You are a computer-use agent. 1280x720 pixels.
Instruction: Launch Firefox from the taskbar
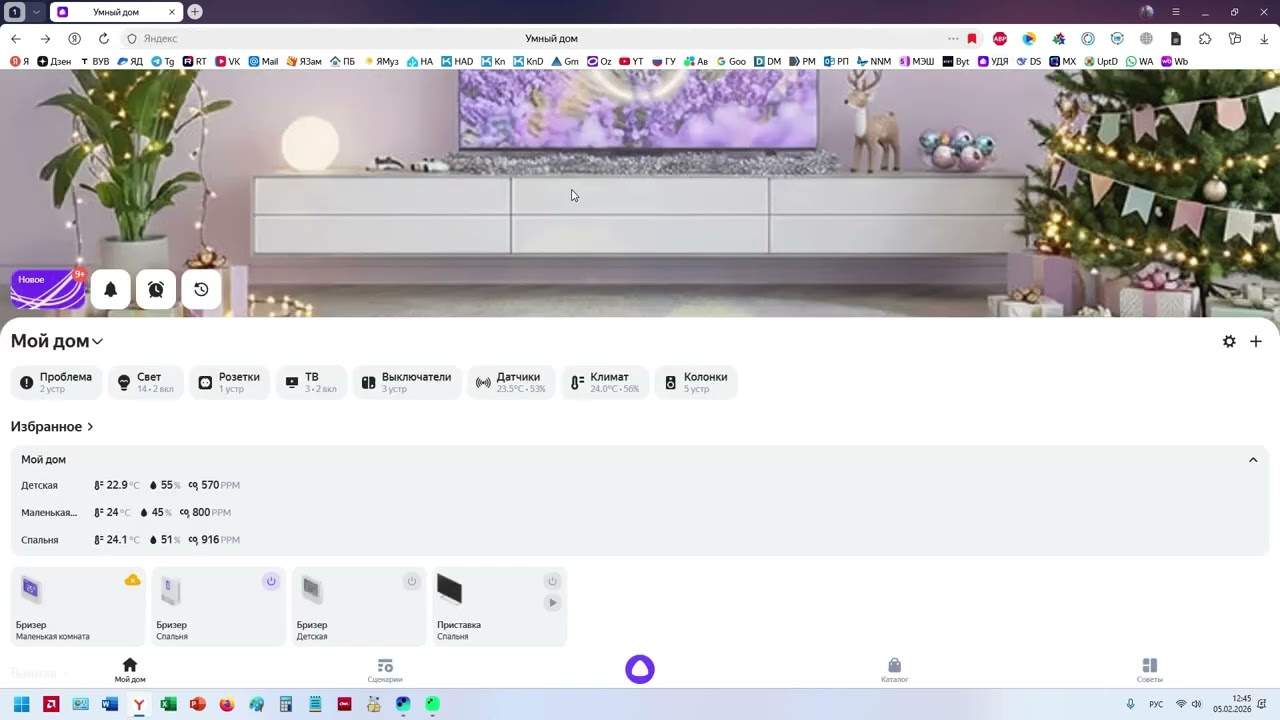pos(227,704)
